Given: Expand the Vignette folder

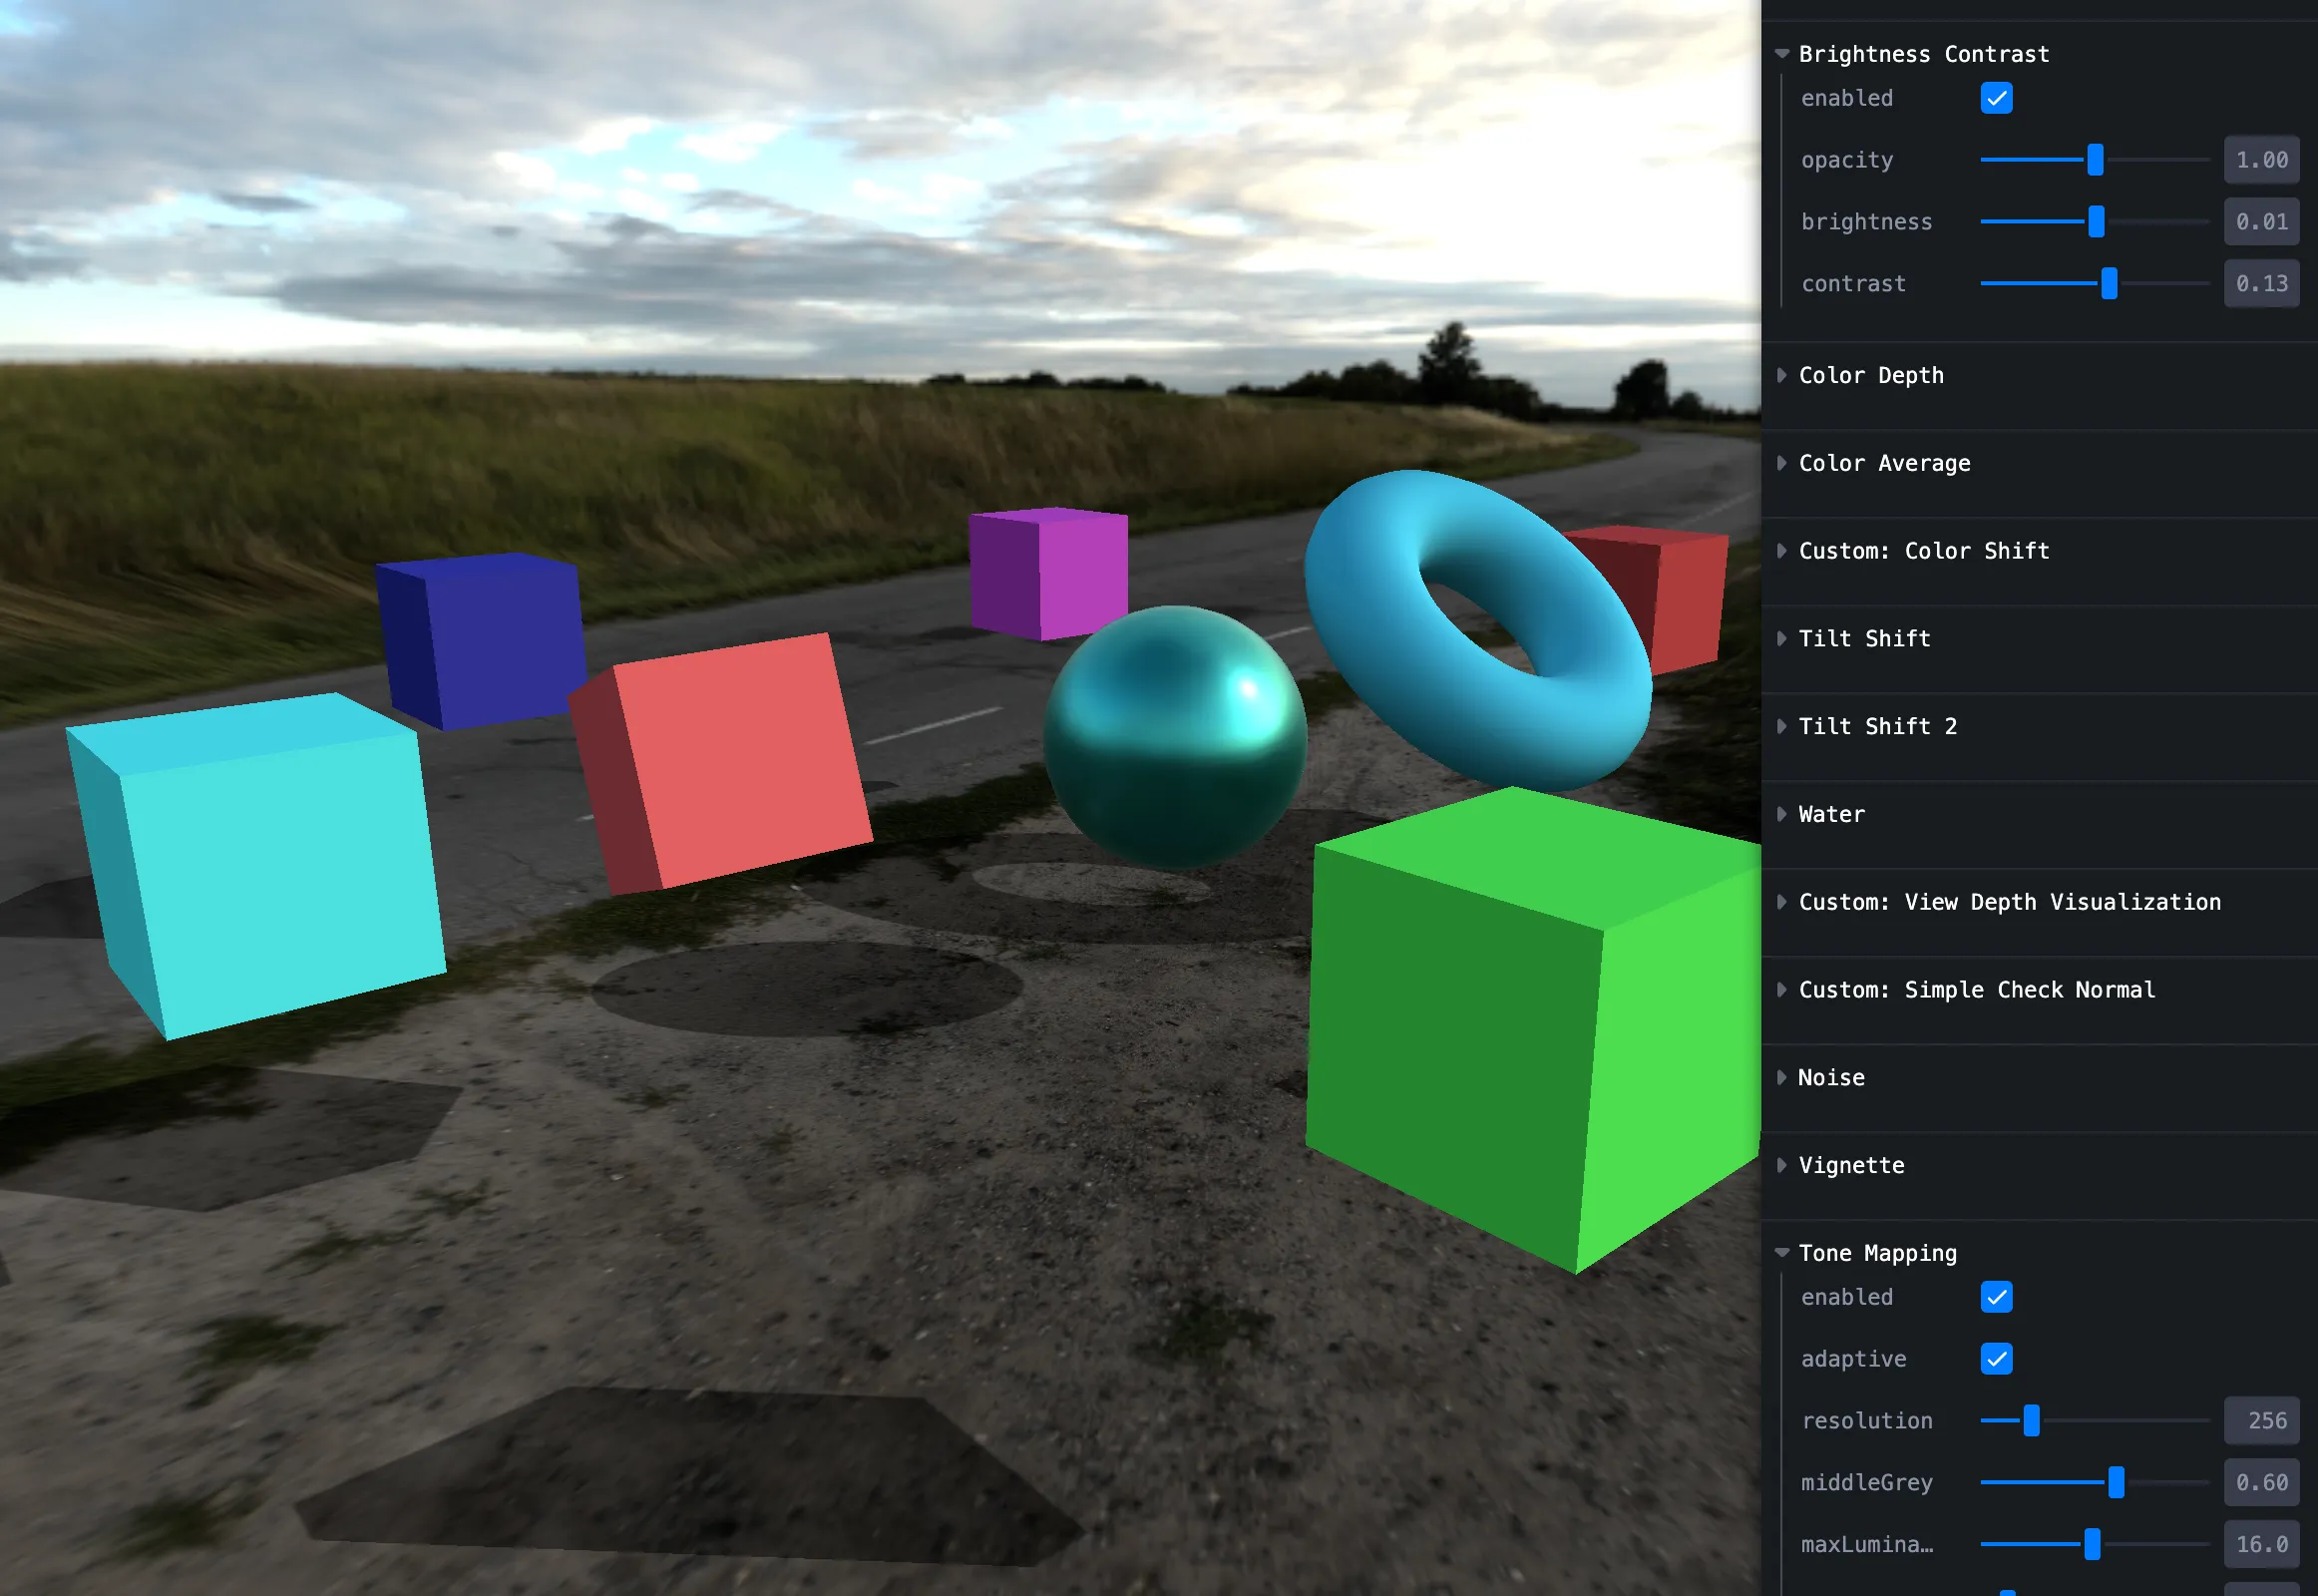Looking at the screenshot, I should (x=1850, y=1166).
